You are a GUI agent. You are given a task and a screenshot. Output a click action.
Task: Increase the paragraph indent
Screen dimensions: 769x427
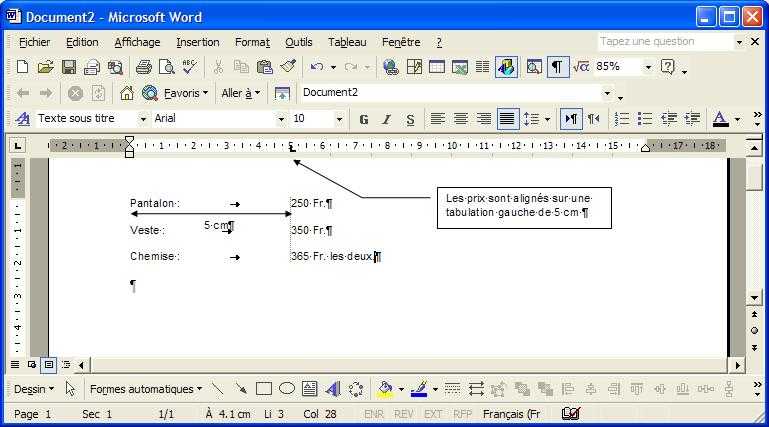pos(692,119)
